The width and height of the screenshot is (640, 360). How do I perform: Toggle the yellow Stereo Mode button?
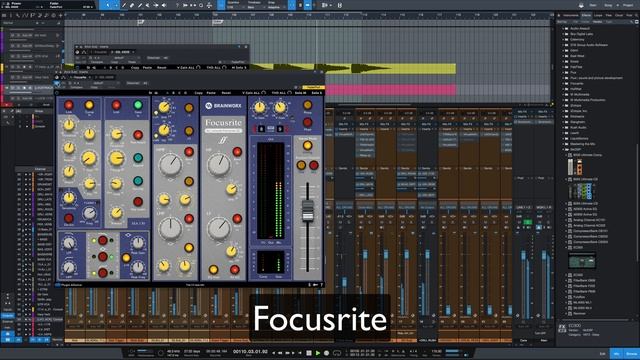point(307,145)
